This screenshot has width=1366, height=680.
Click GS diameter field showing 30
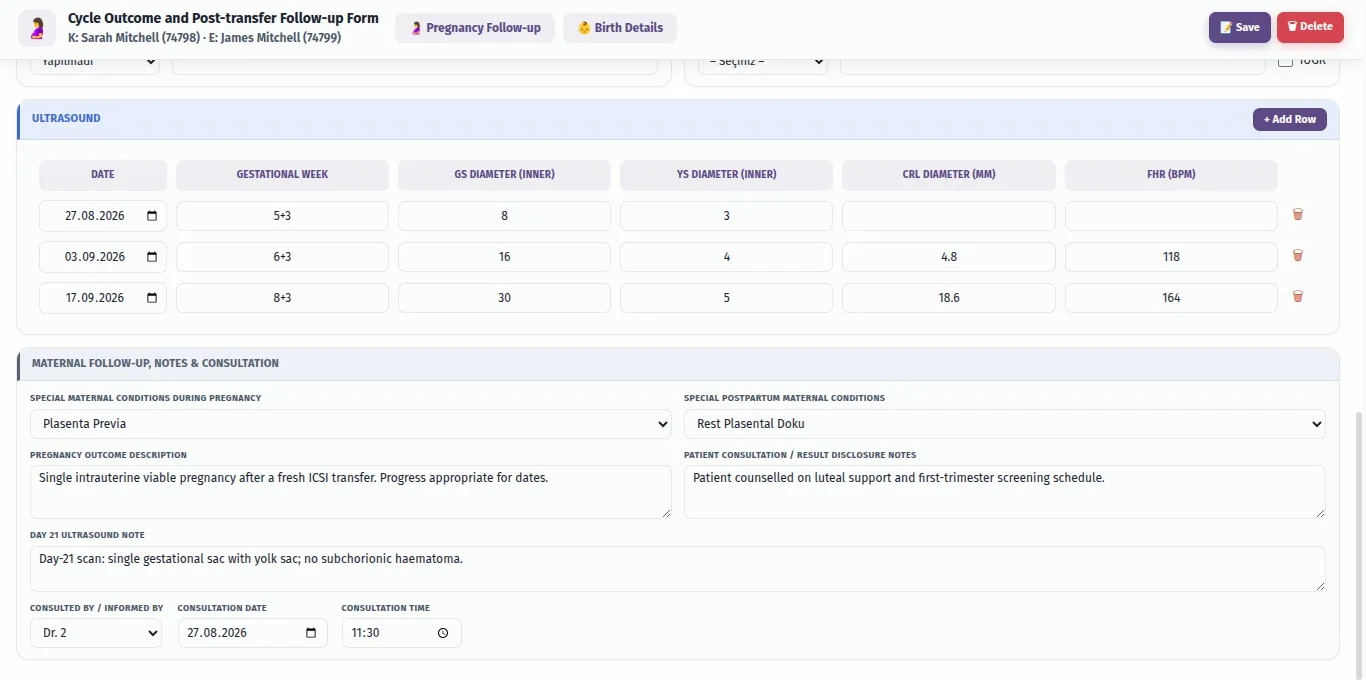click(504, 298)
